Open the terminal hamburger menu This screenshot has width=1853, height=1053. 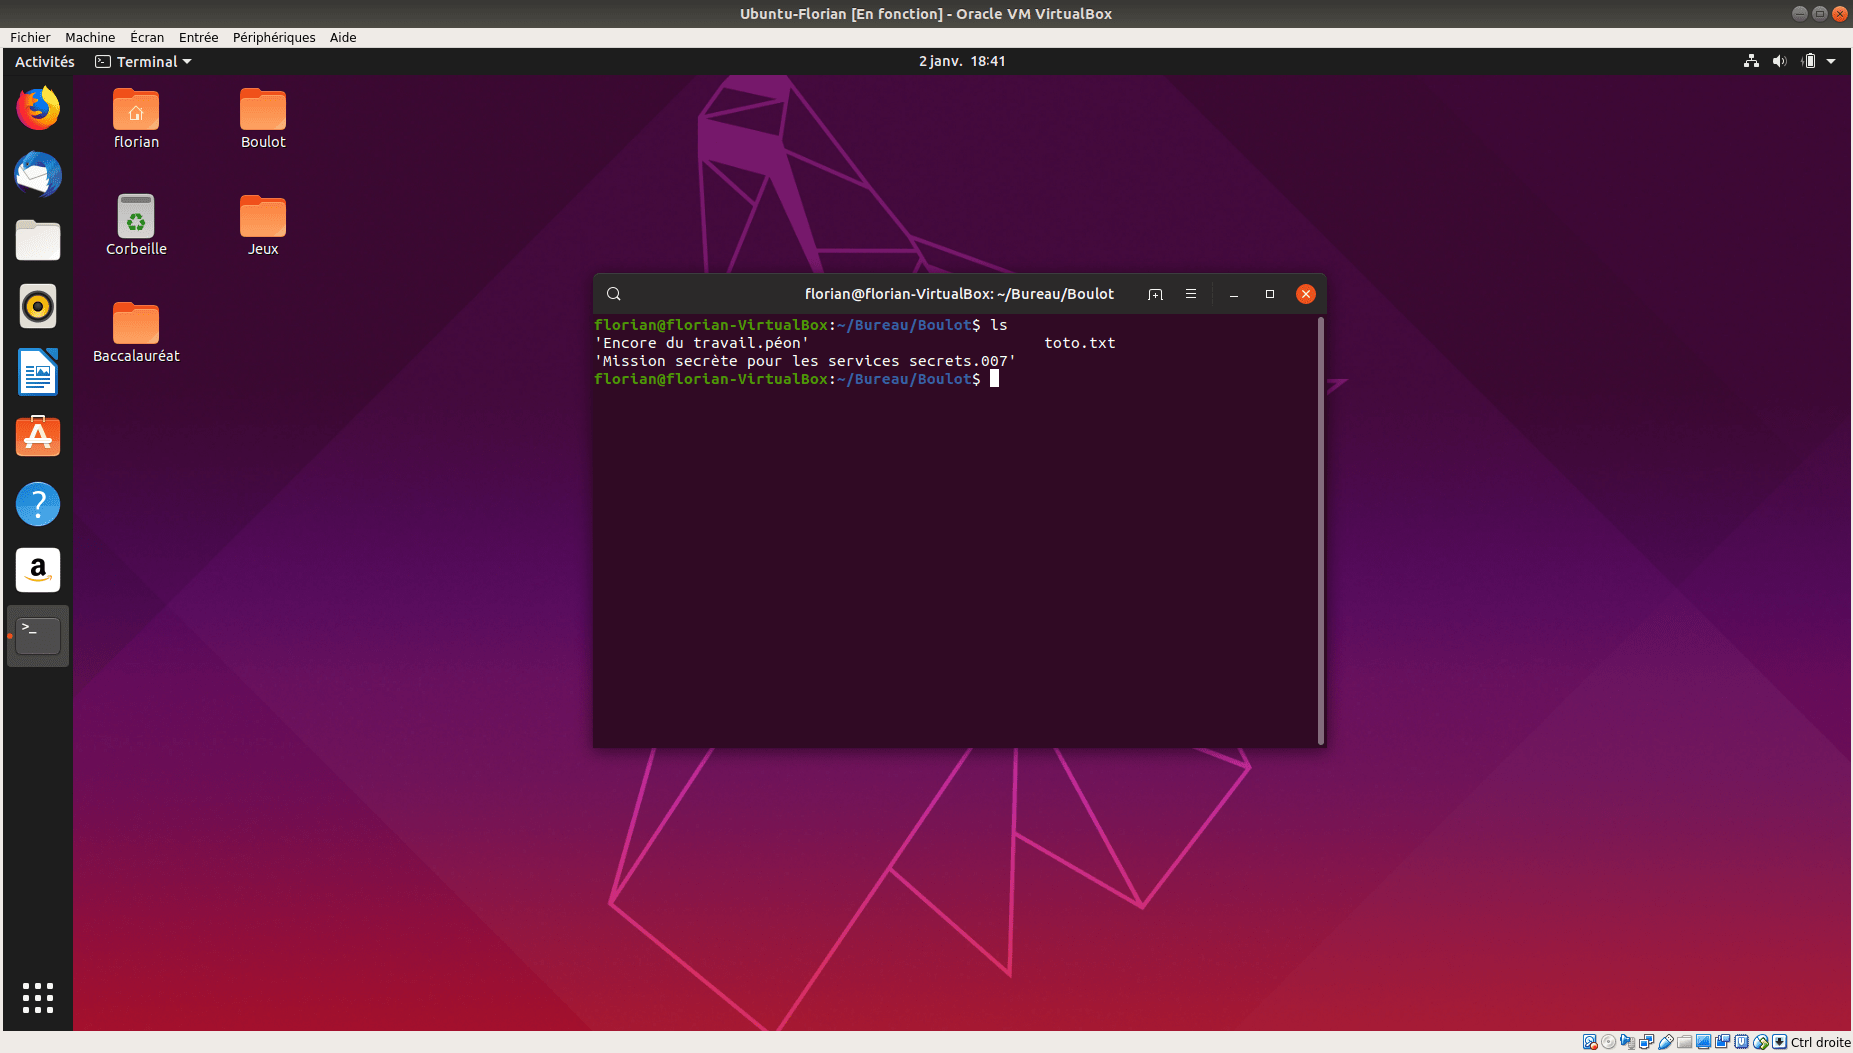click(x=1191, y=294)
